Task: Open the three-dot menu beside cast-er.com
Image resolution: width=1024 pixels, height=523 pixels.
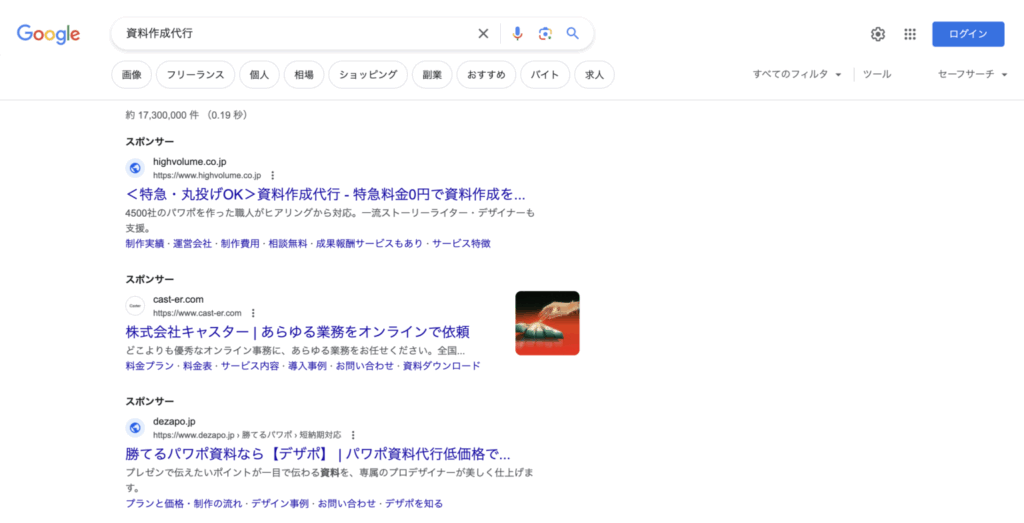Action: [x=253, y=313]
